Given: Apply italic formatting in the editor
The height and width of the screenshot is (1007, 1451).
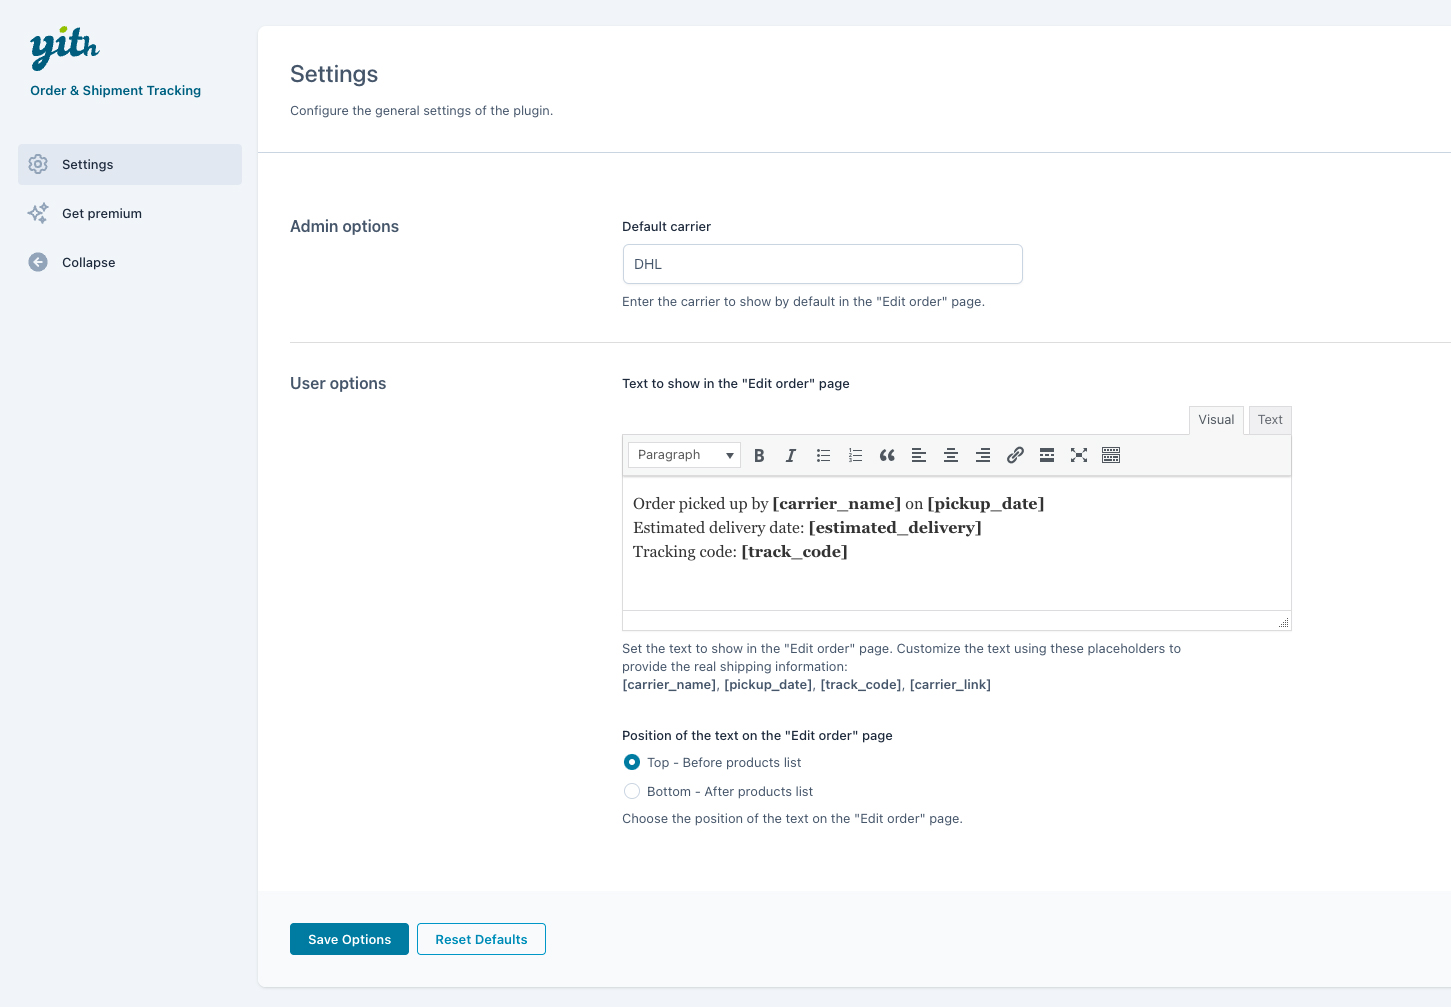Looking at the screenshot, I should click(x=791, y=455).
